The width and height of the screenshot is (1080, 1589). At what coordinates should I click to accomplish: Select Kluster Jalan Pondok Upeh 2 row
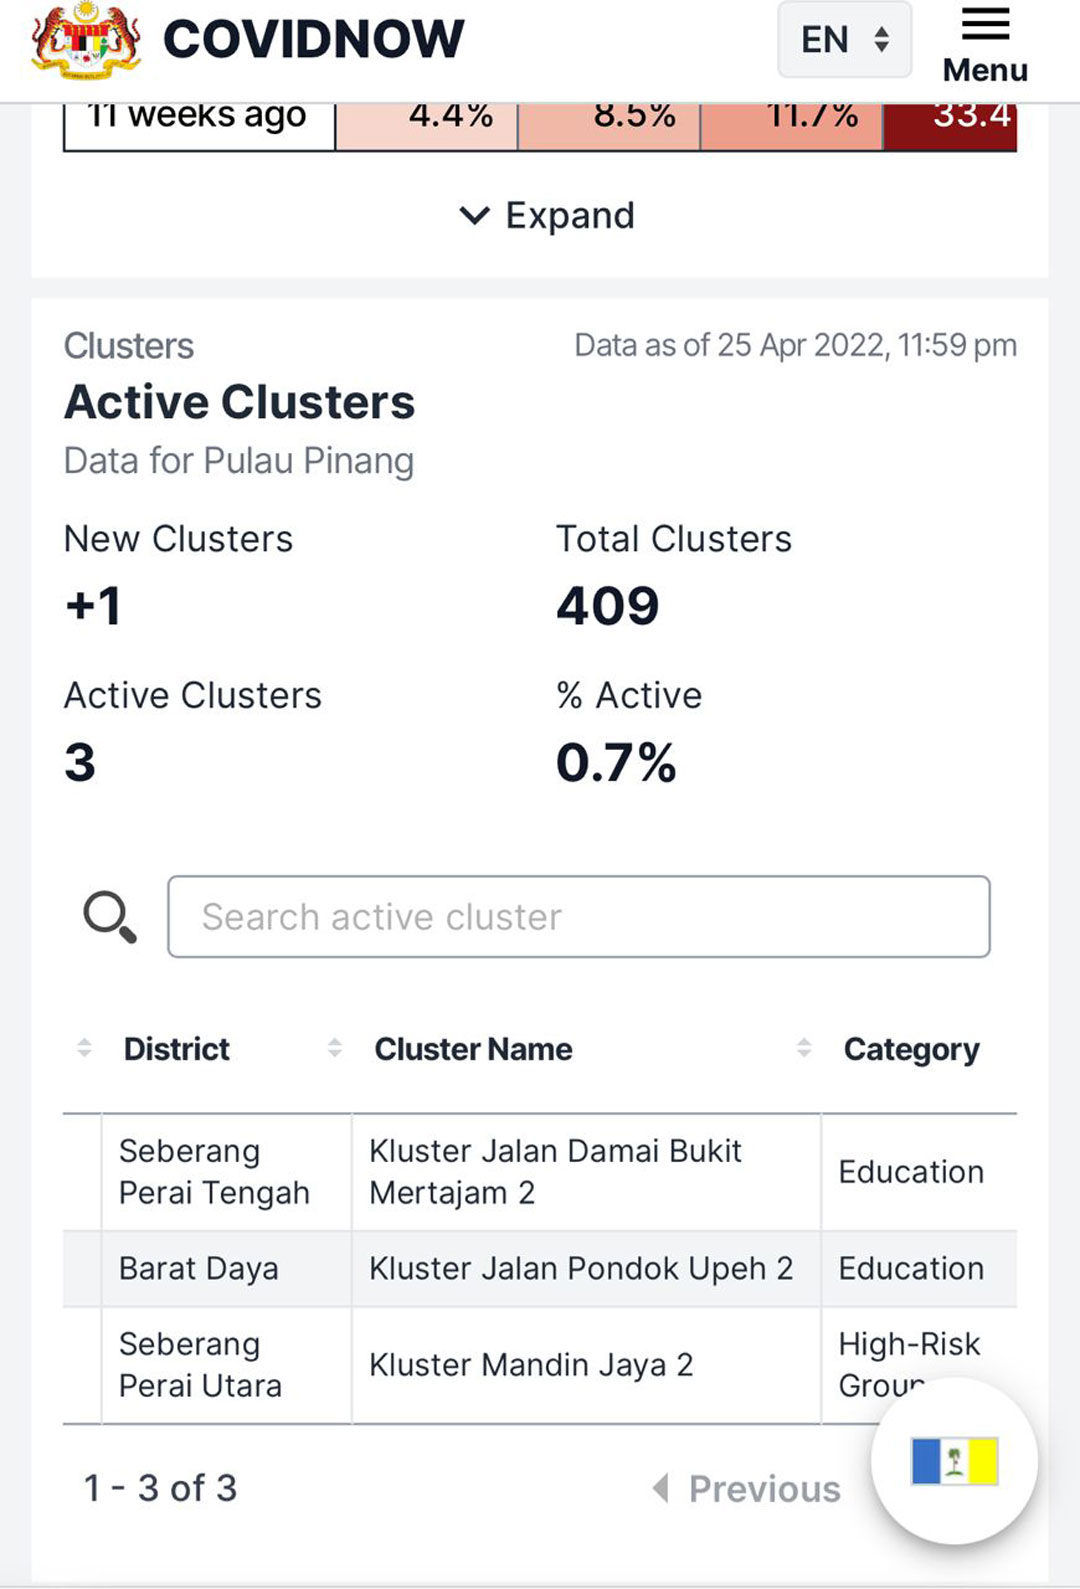540,1269
